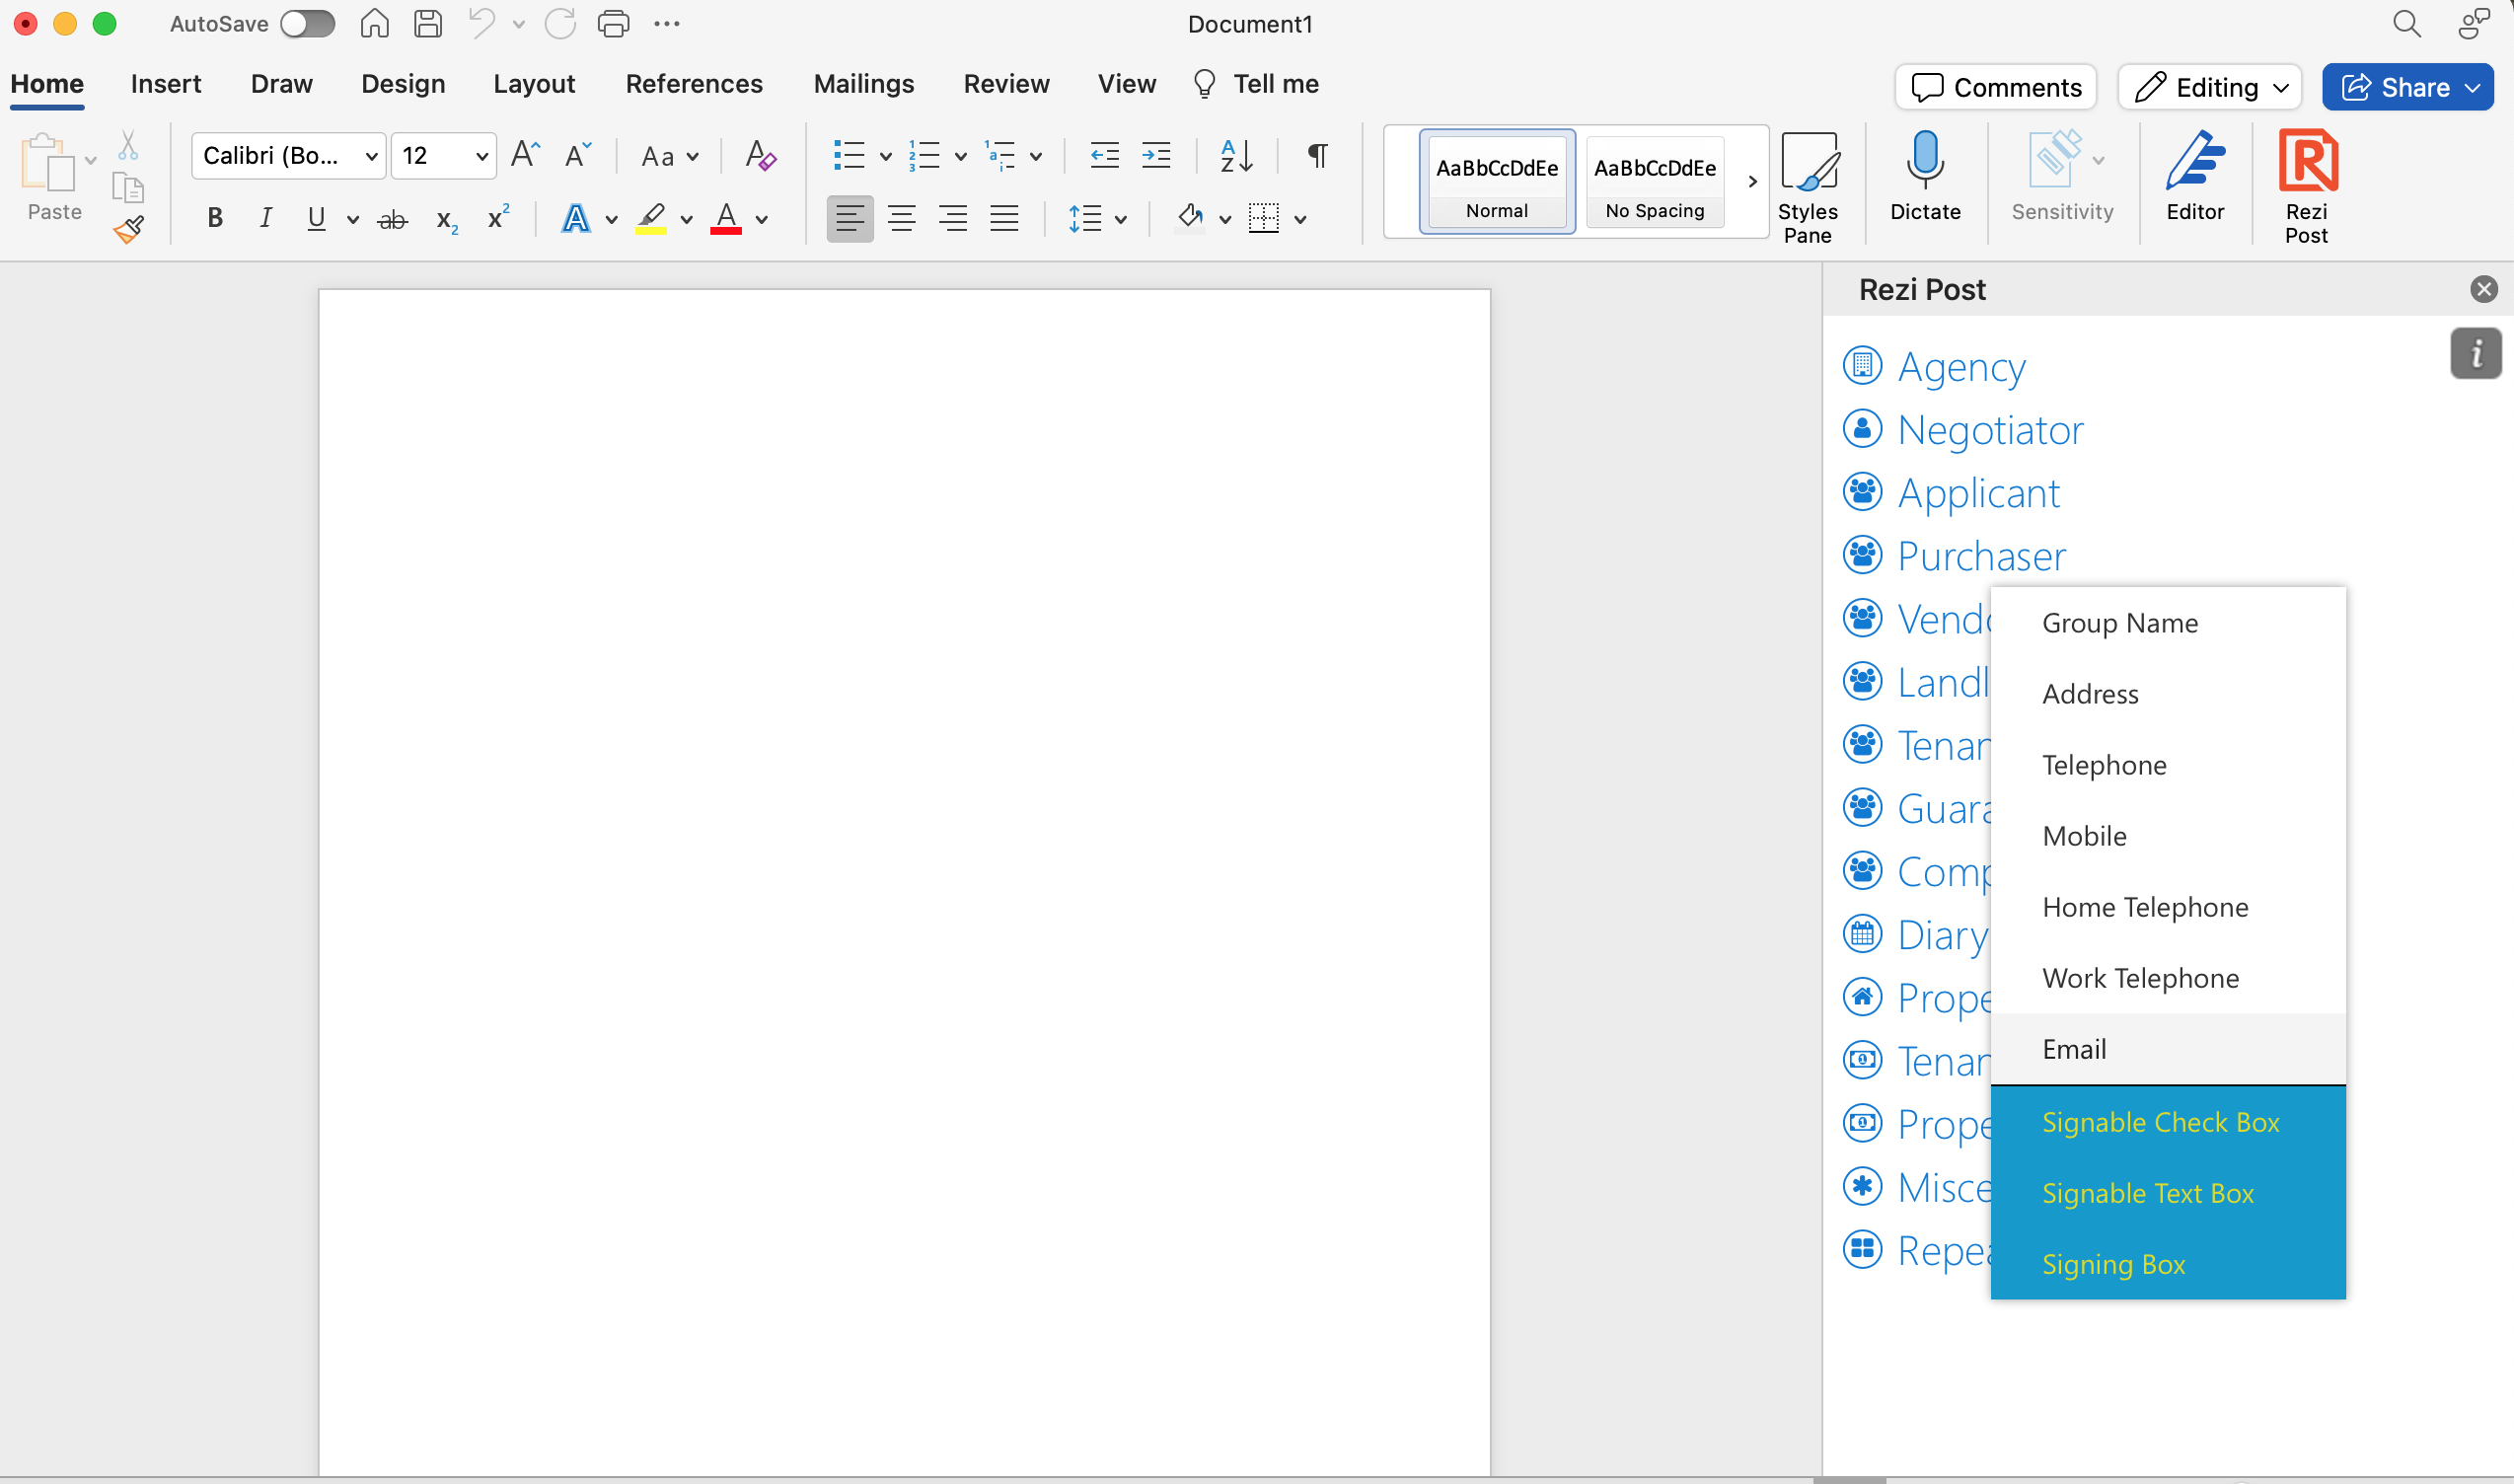2514x1484 pixels.
Task: Open the Comments button
Action: click(1996, 87)
